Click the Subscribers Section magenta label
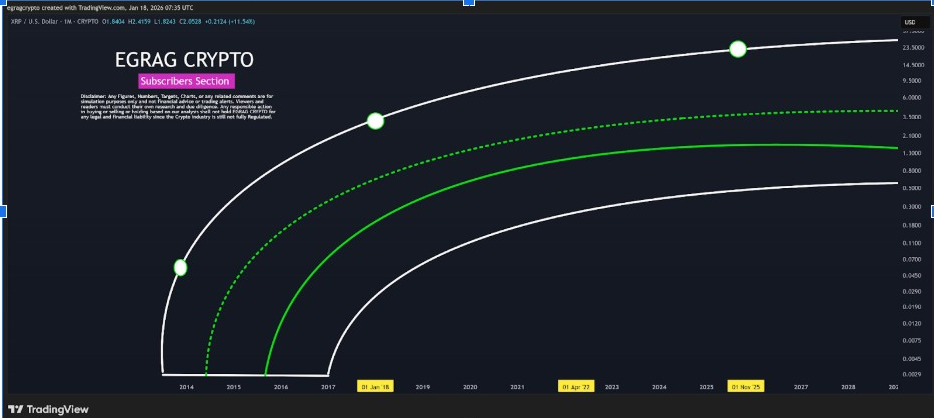This screenshot has height=418, width=934. coord(185,81)
